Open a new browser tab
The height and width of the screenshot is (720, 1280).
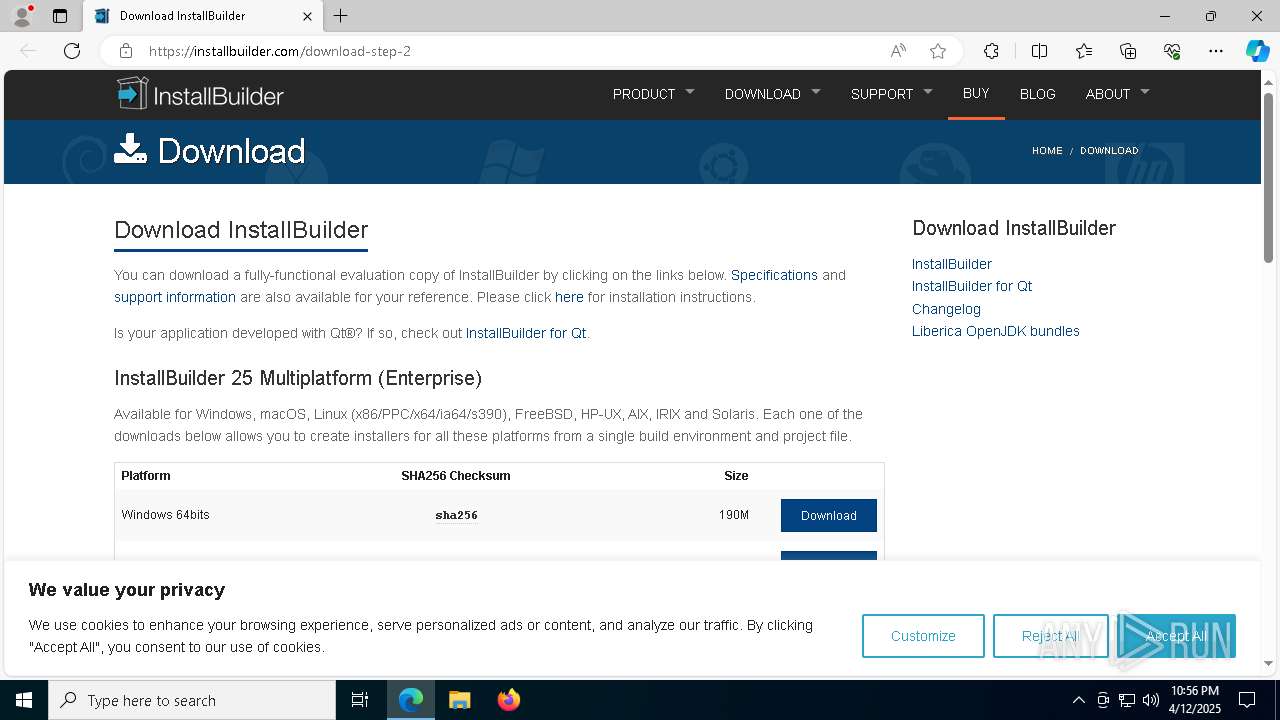[x=340, y=16]
